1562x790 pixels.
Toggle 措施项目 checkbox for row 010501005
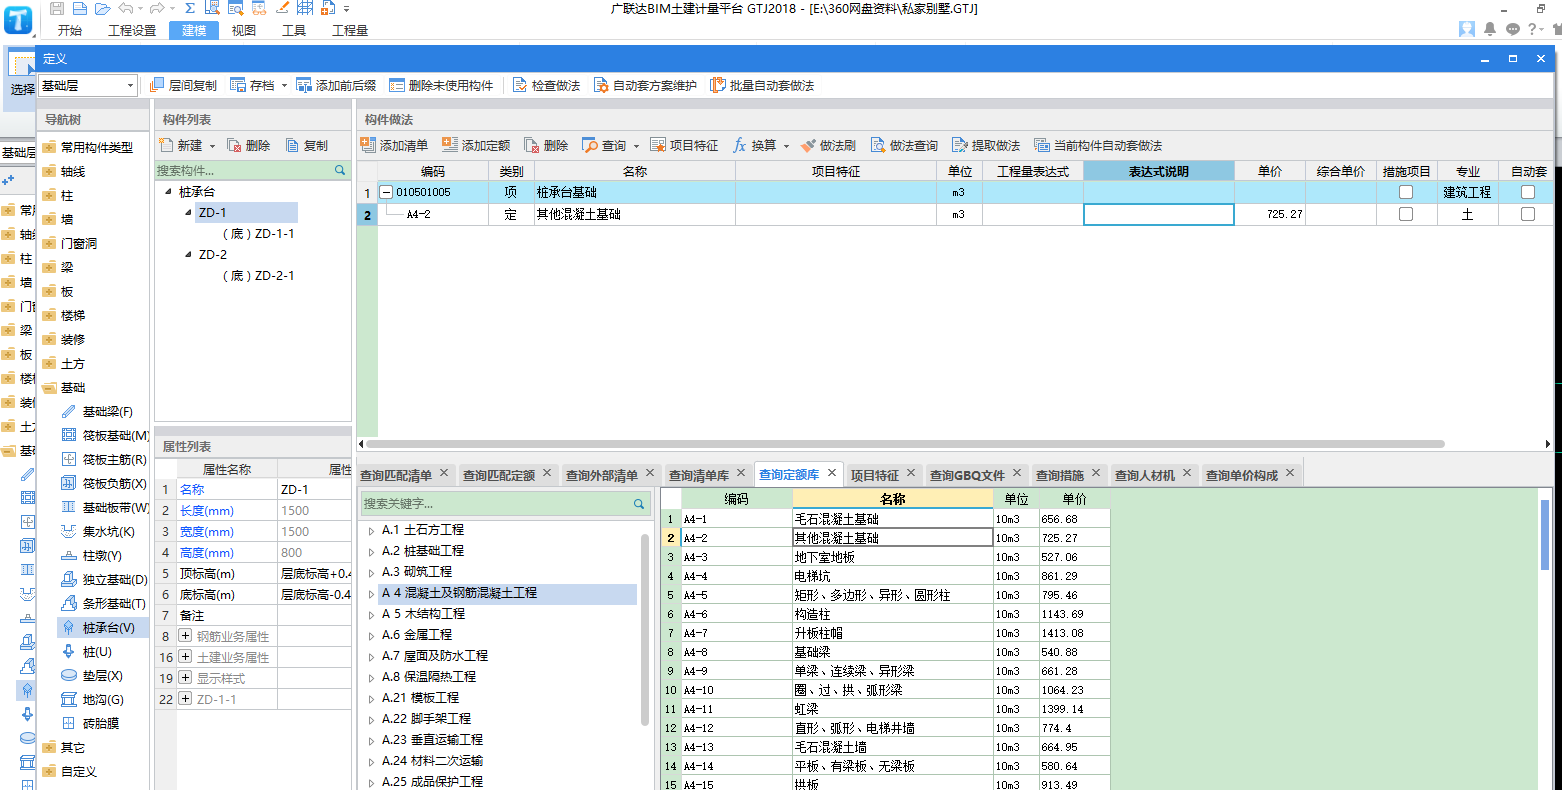pos(1406,192)
